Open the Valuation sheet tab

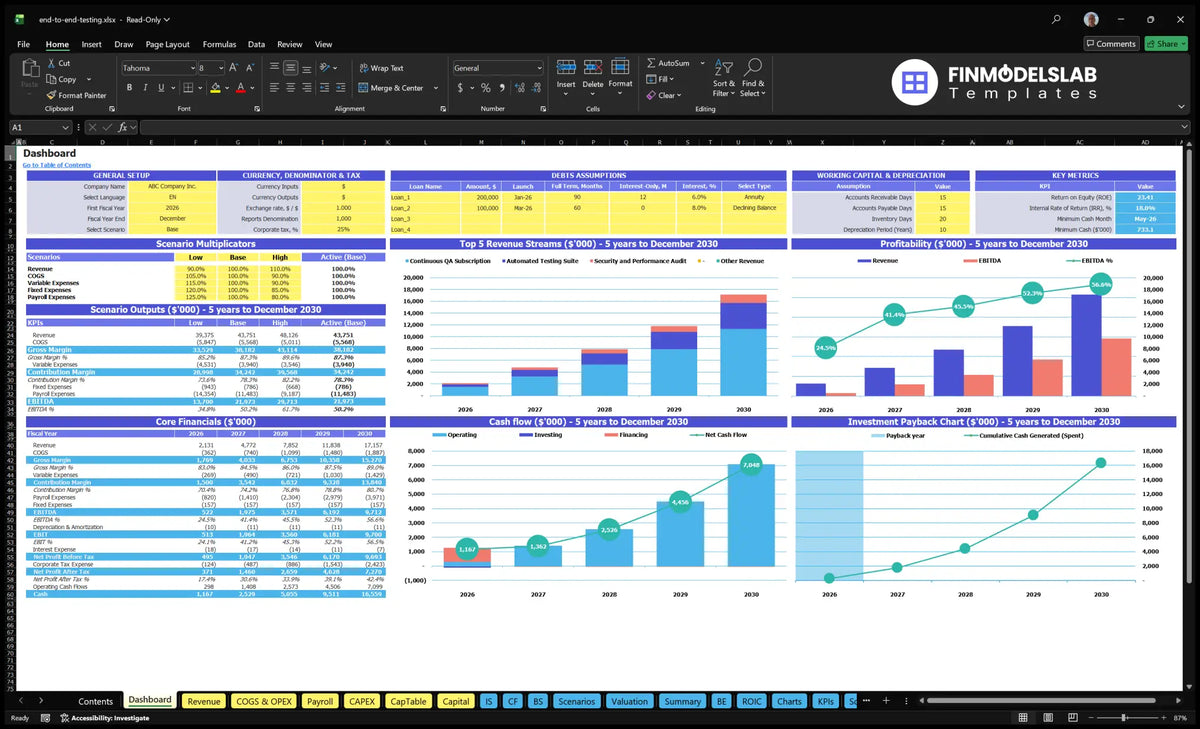click(x=629, y=701)
